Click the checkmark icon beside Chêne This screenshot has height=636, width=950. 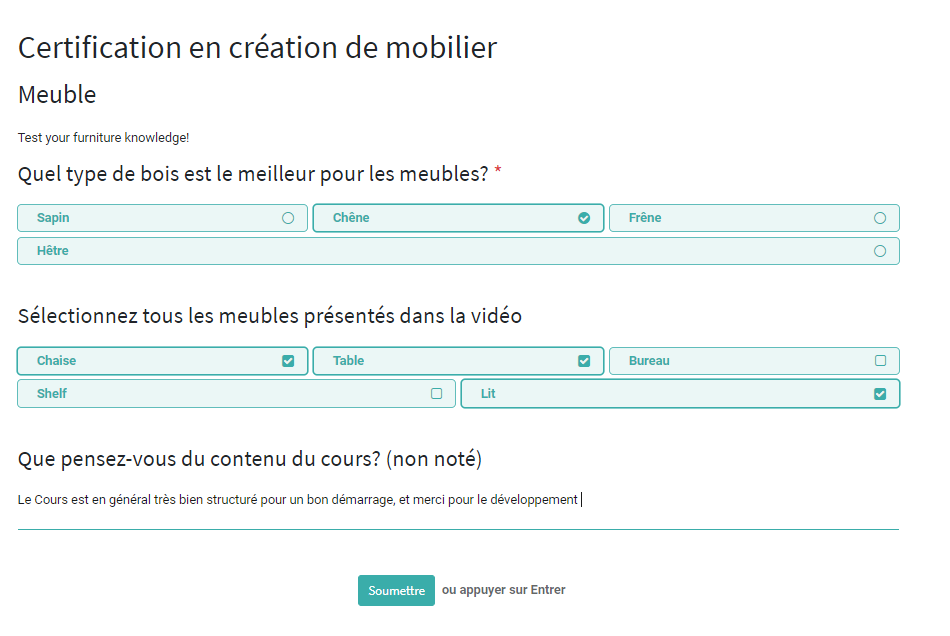click(584, 218)
